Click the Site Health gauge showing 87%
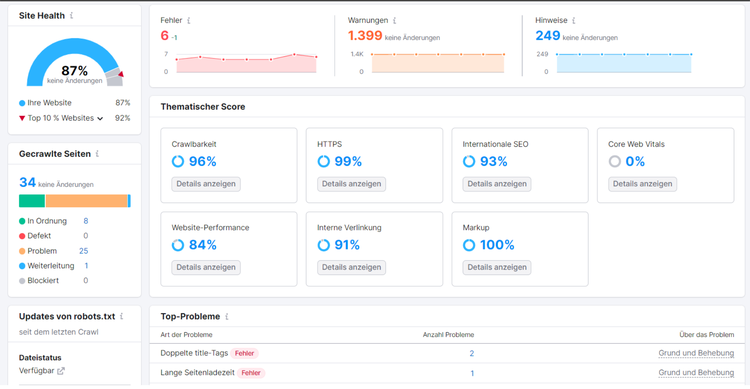750x389 pixels. [x=75, y=62]
